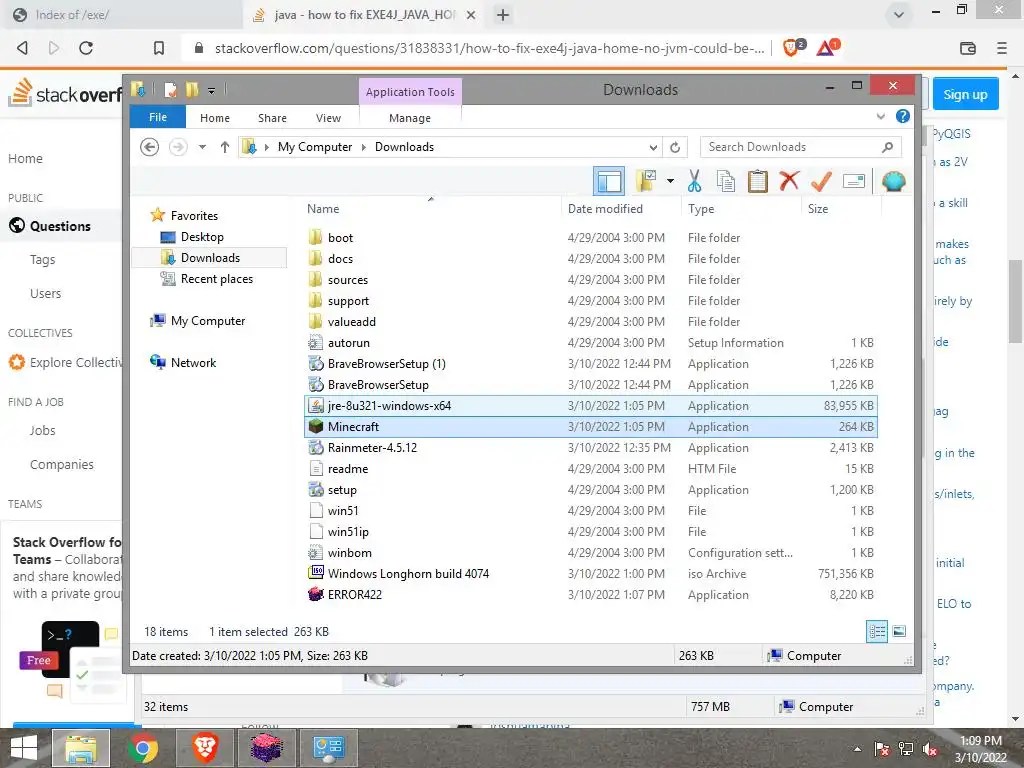Click the Favorites star heading
The height and width of the screenshot is (768, 1024).
pos(194,216)
